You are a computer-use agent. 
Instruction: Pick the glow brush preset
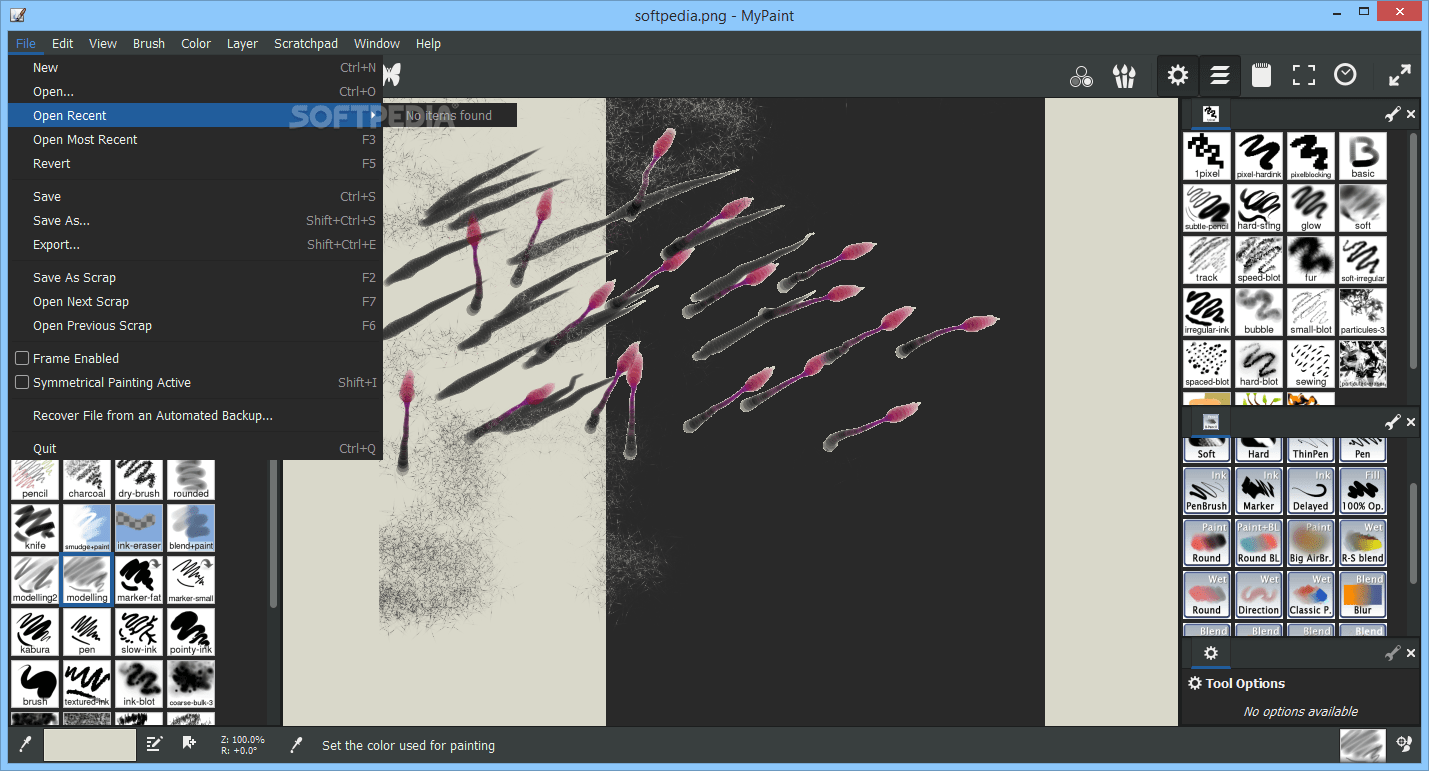(1310, 207)
